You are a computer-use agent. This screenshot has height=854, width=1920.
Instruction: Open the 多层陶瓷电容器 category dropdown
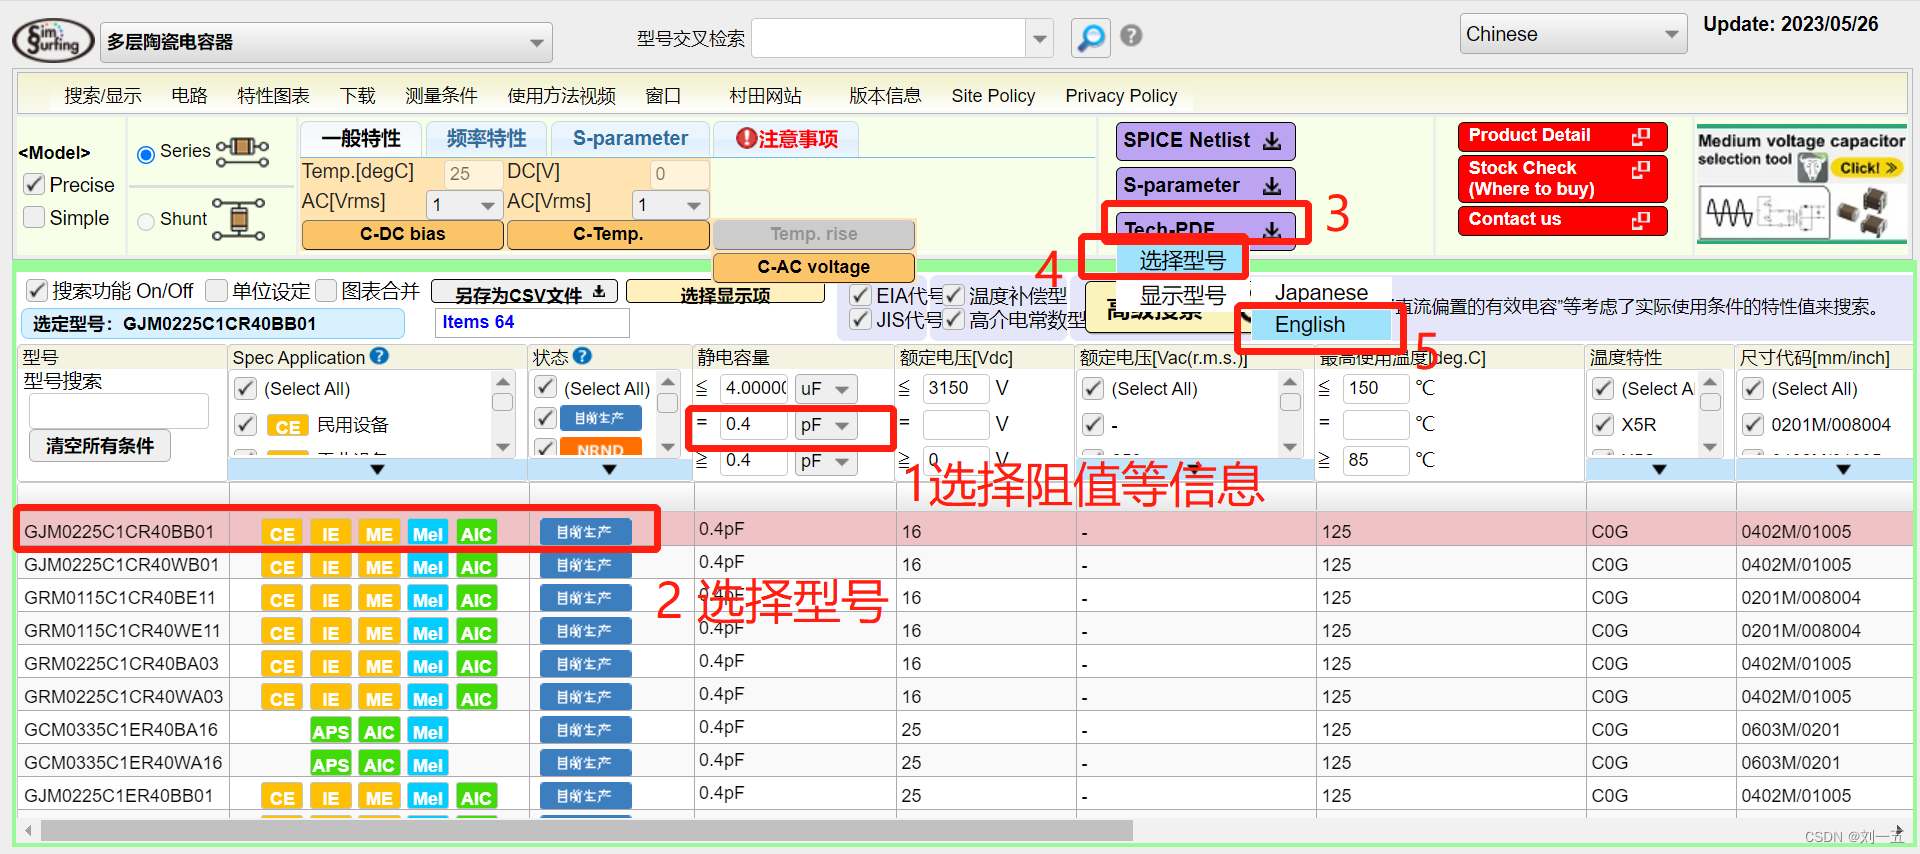[326, 42]
